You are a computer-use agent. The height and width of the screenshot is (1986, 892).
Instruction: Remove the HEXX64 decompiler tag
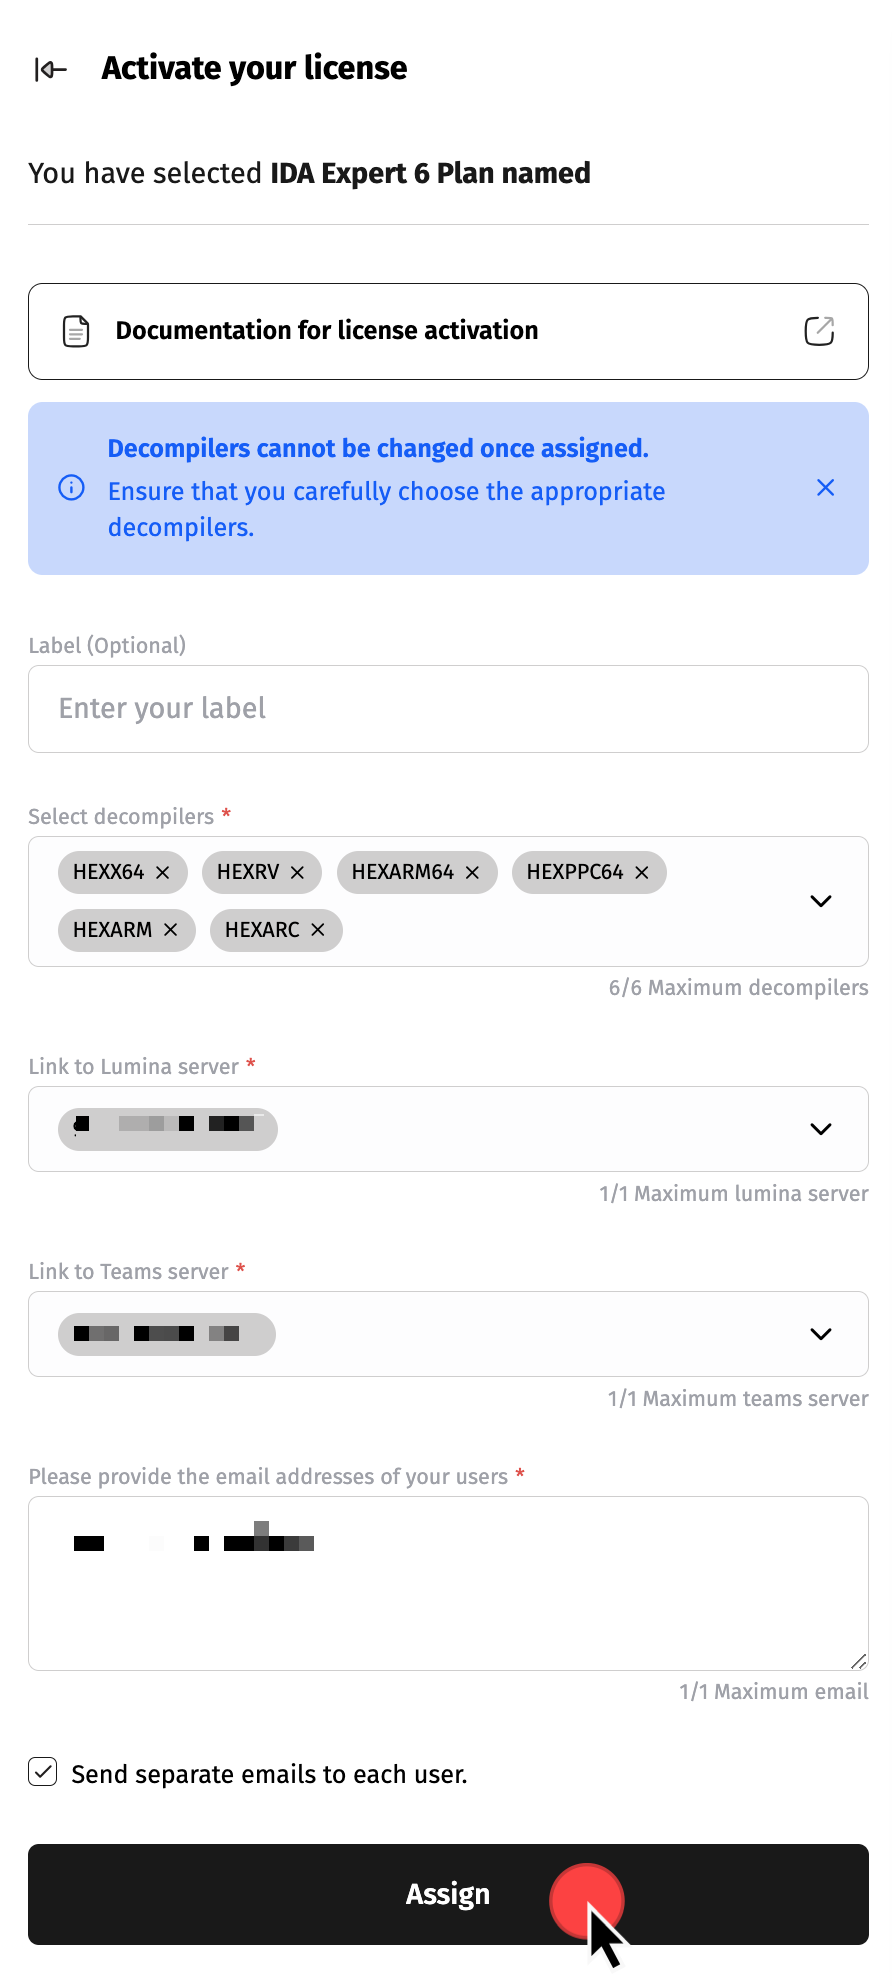click(163, 873)
